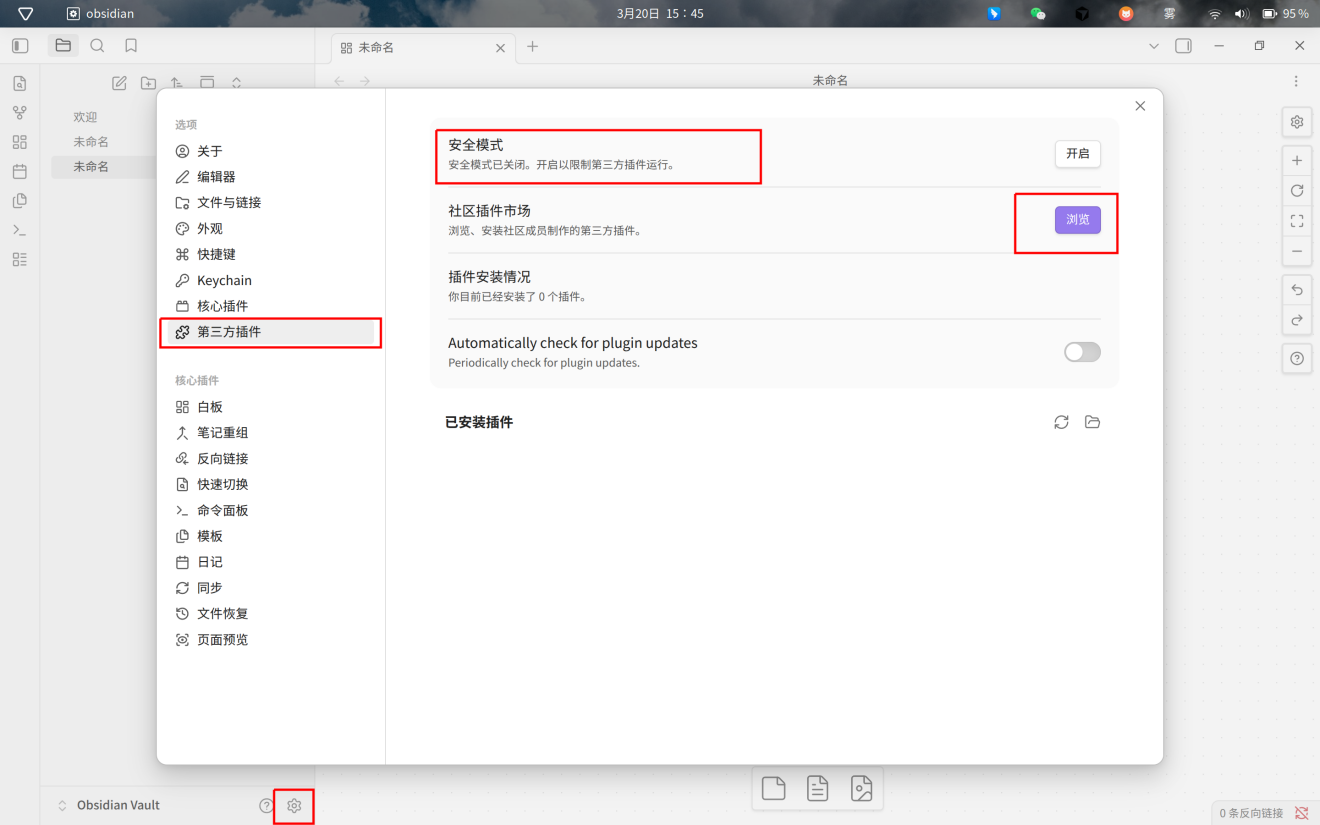Open the bookmarks icon in sidebar header

tap(131, 46)
